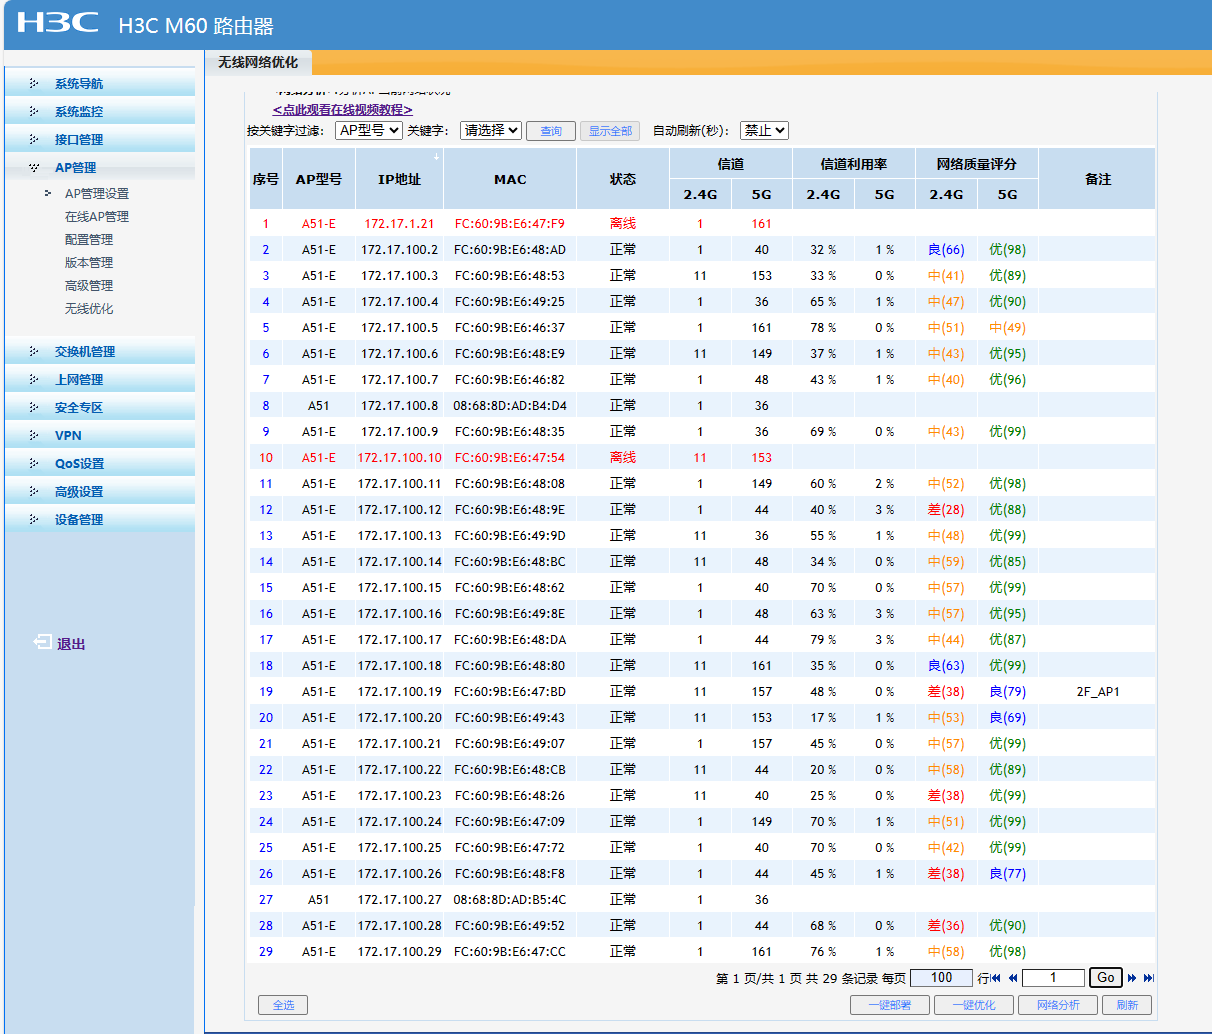
Task: Open the online video tutorial link
Action: click(342, 110)
